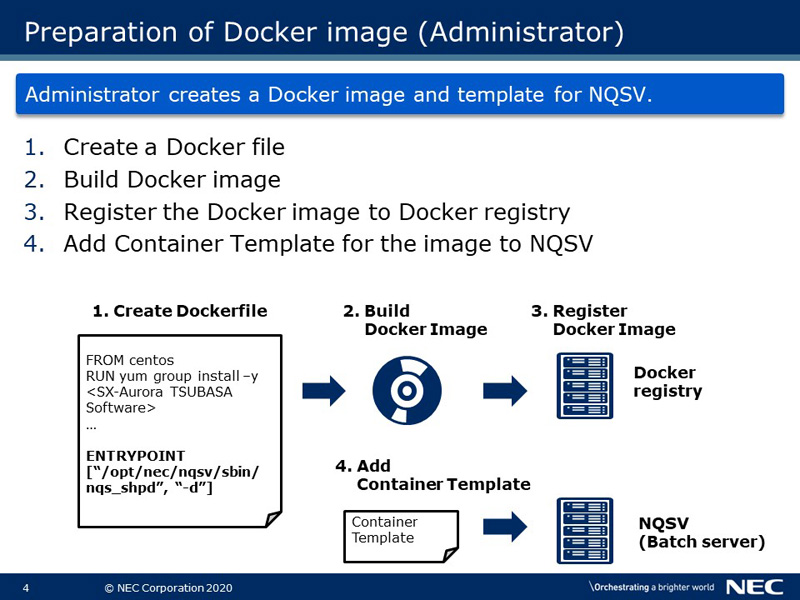800x600 pixels.
Task: Click the '© NEC Corporation 2020' footer text
Action: point(168,588)
